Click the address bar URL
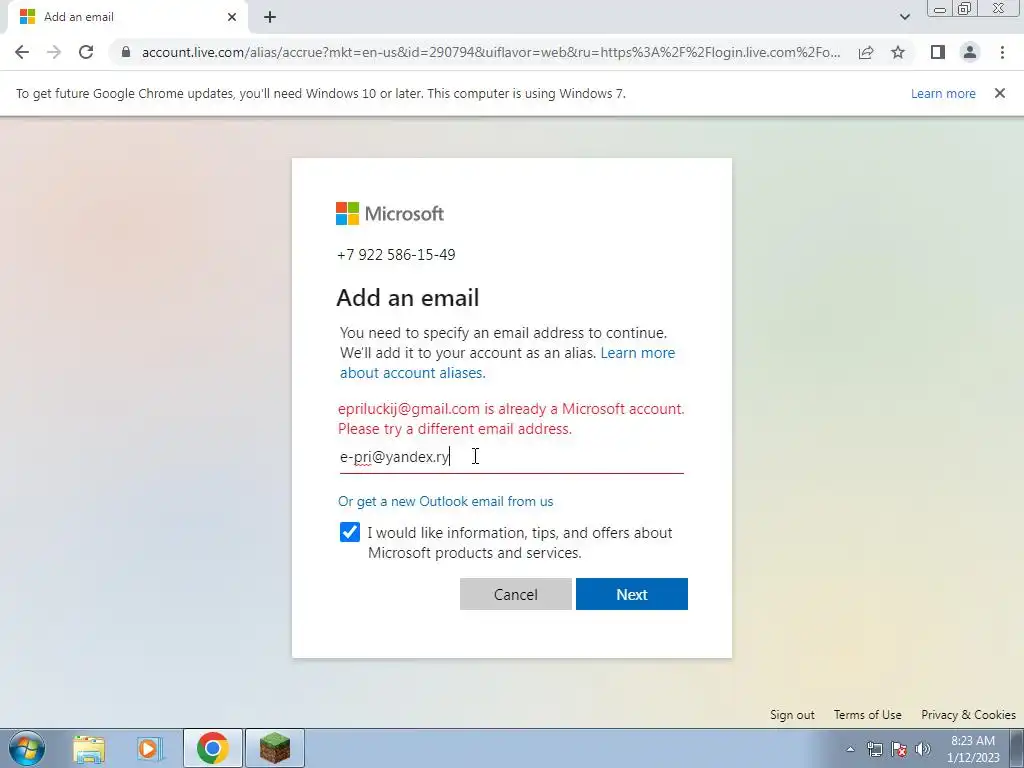 point(491,52)
